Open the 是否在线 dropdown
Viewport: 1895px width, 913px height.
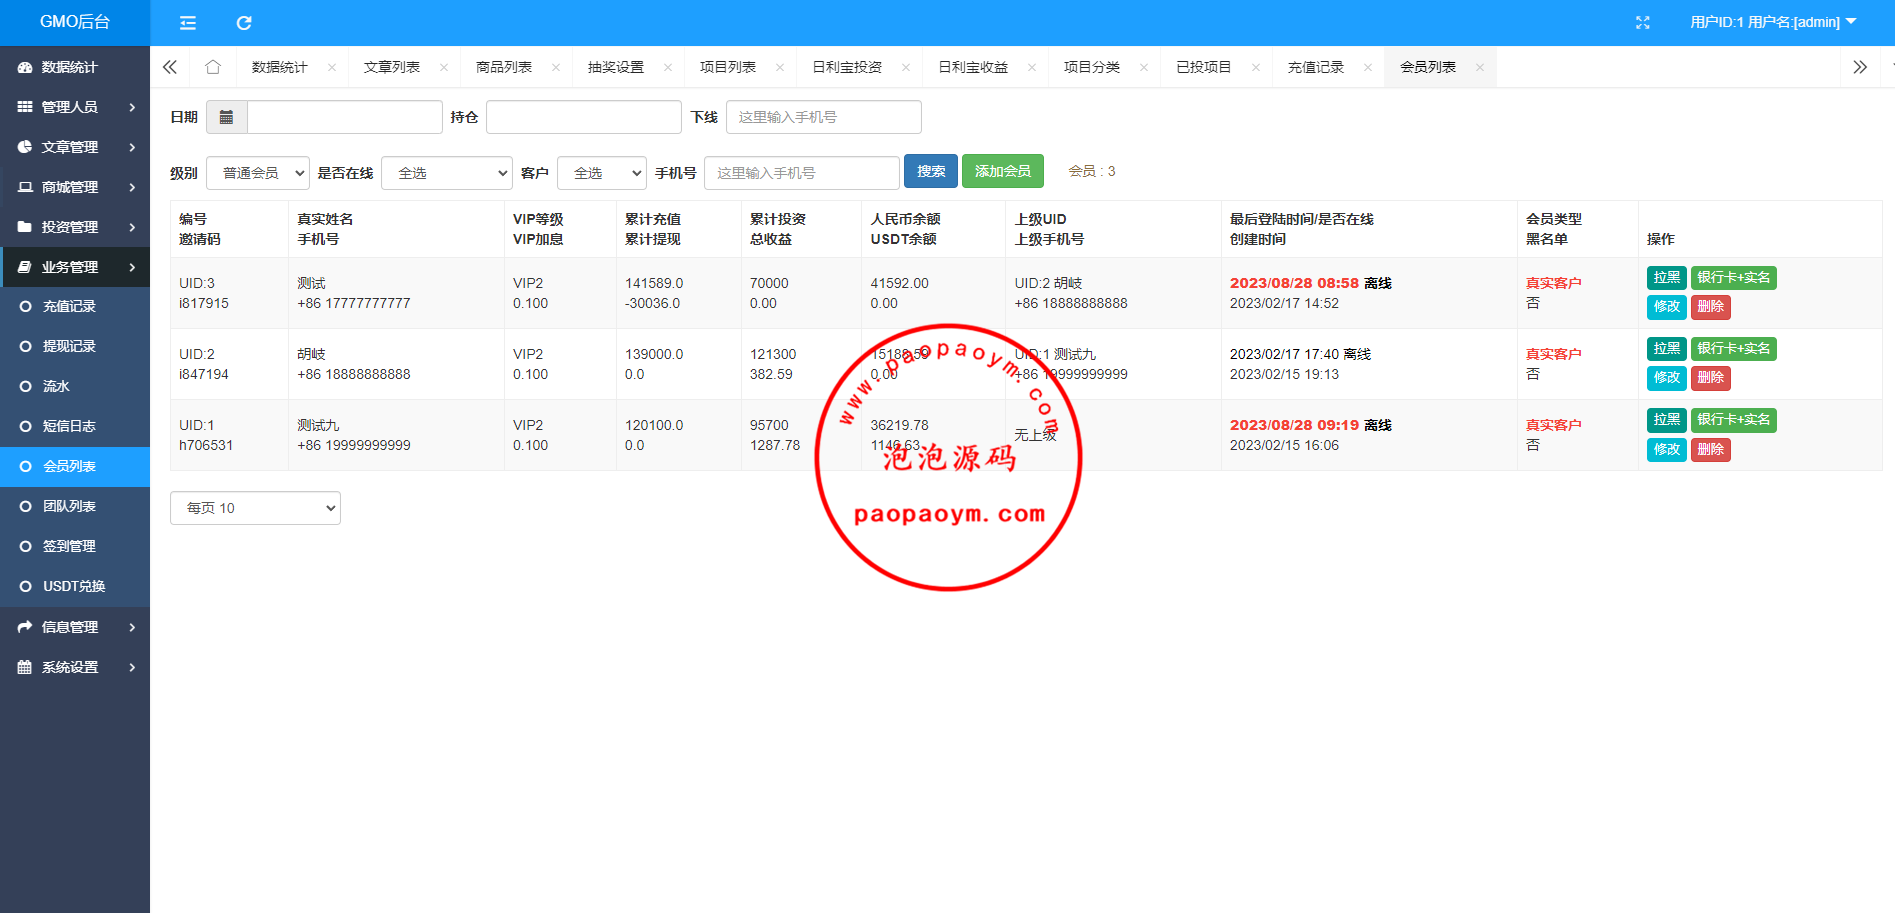click(446, 173)
